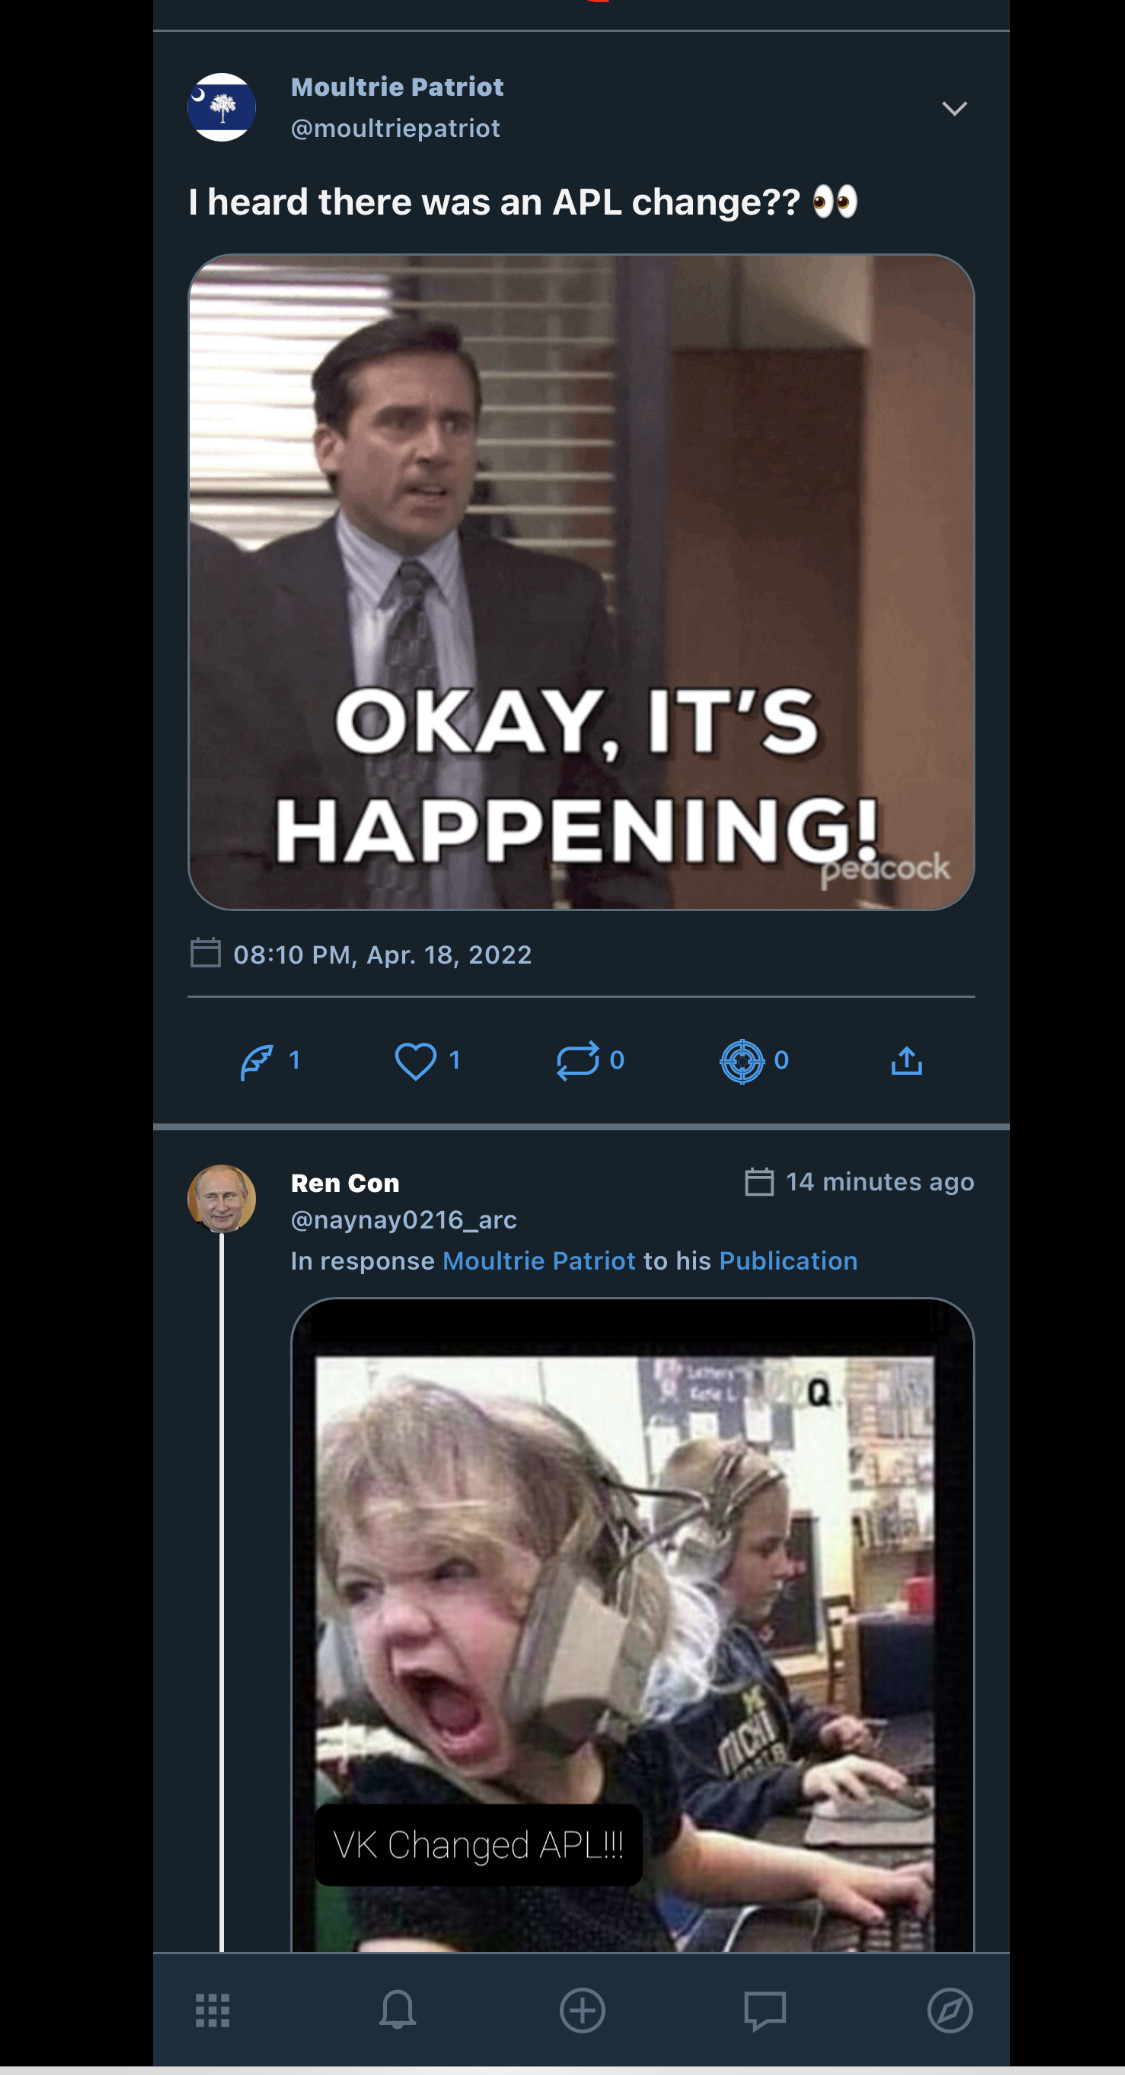
Task: Open notifications bell
Action: point(397,2010)
